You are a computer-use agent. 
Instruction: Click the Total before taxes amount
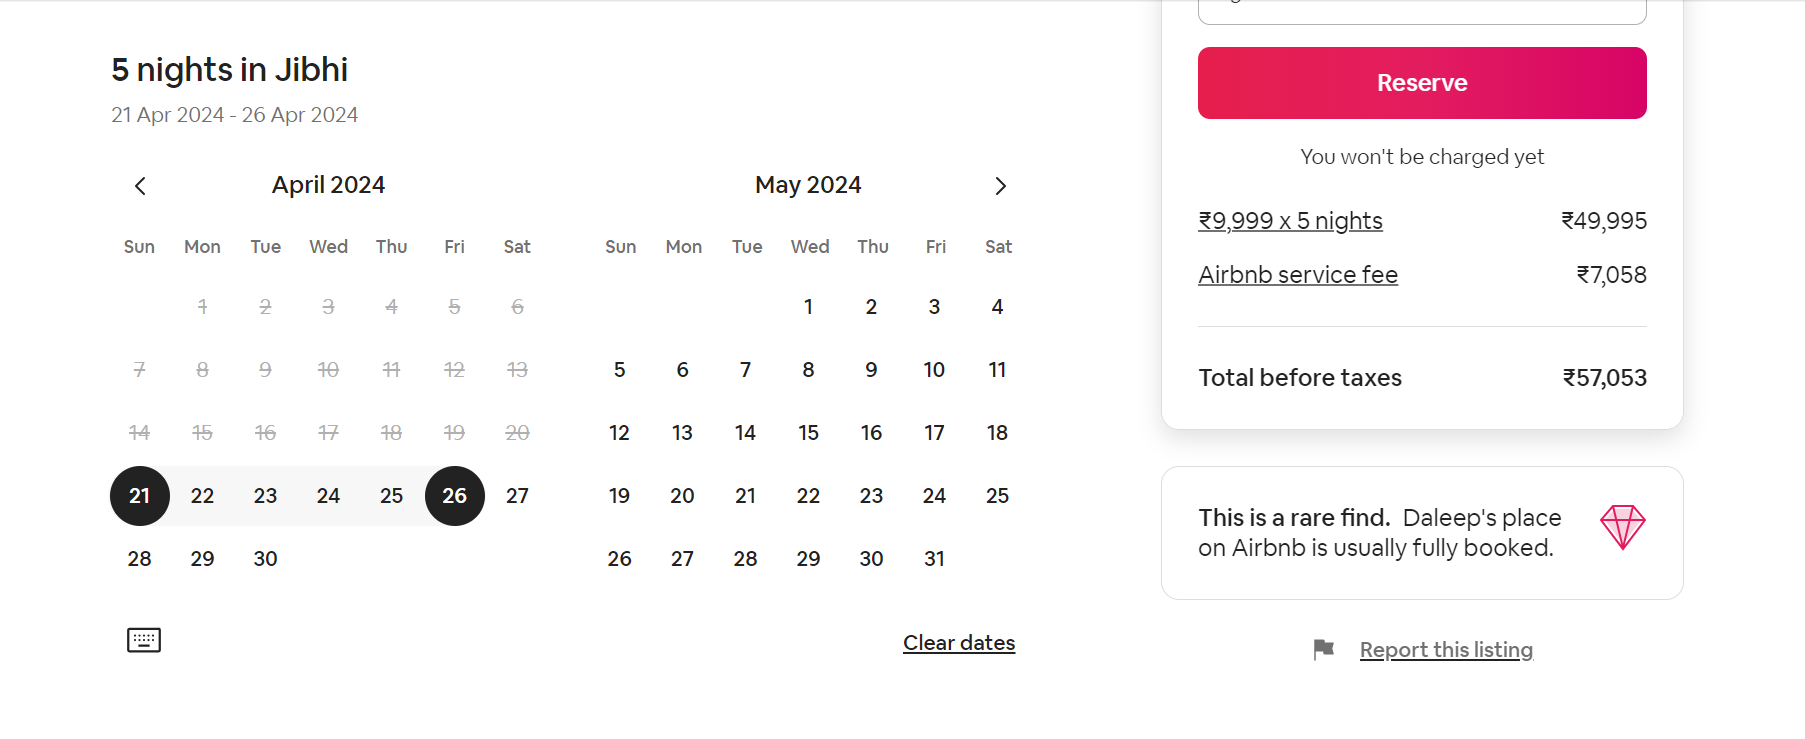1605,377
